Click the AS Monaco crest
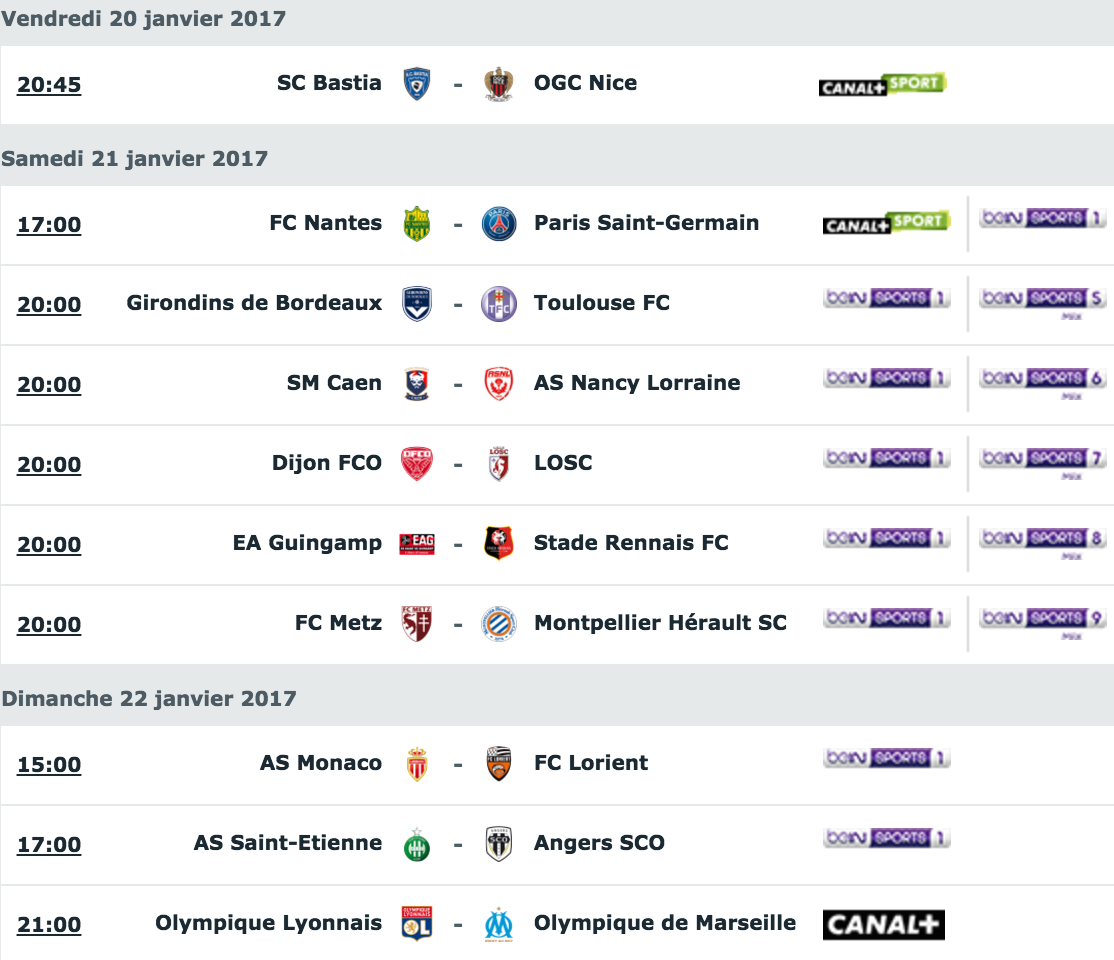Viewport: 1114px width, 960px height. 417,765
